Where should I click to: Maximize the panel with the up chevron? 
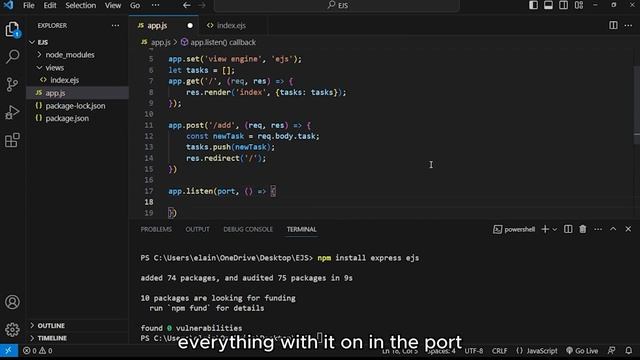click(613, 229)
